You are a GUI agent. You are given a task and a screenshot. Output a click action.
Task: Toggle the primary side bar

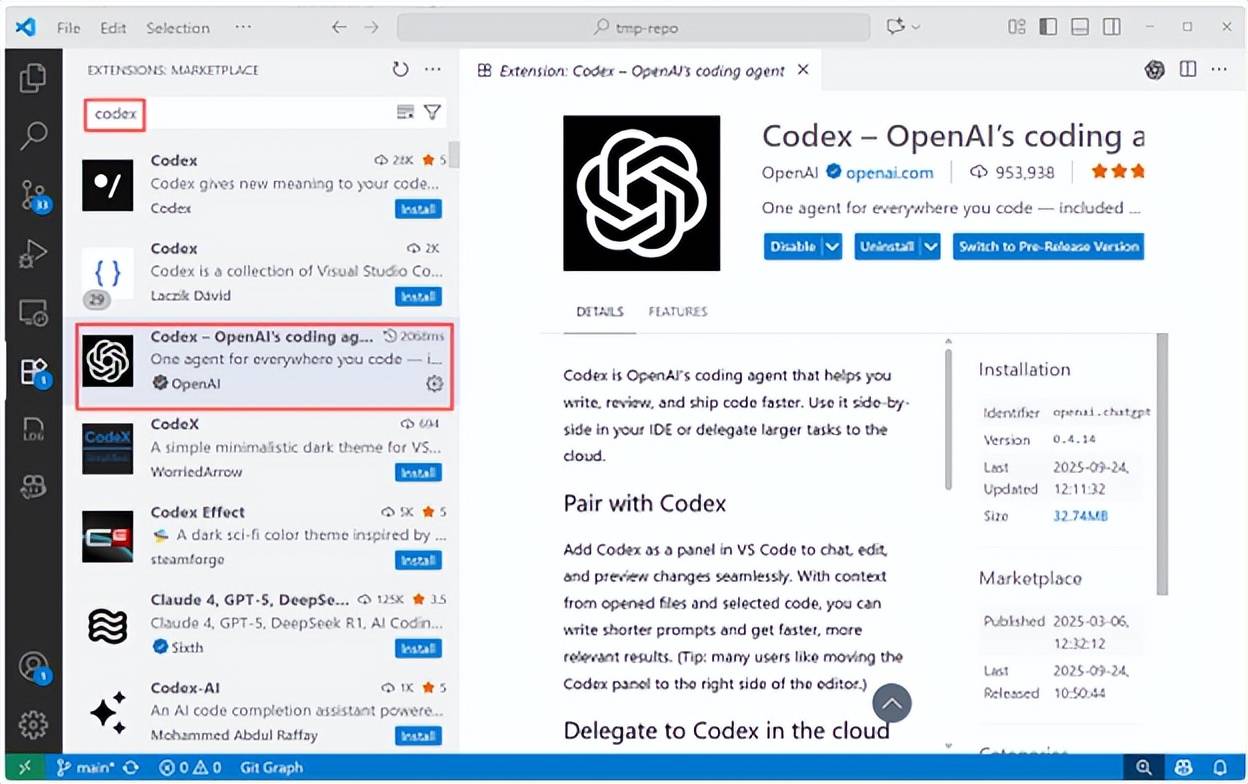click(1048, 27)
